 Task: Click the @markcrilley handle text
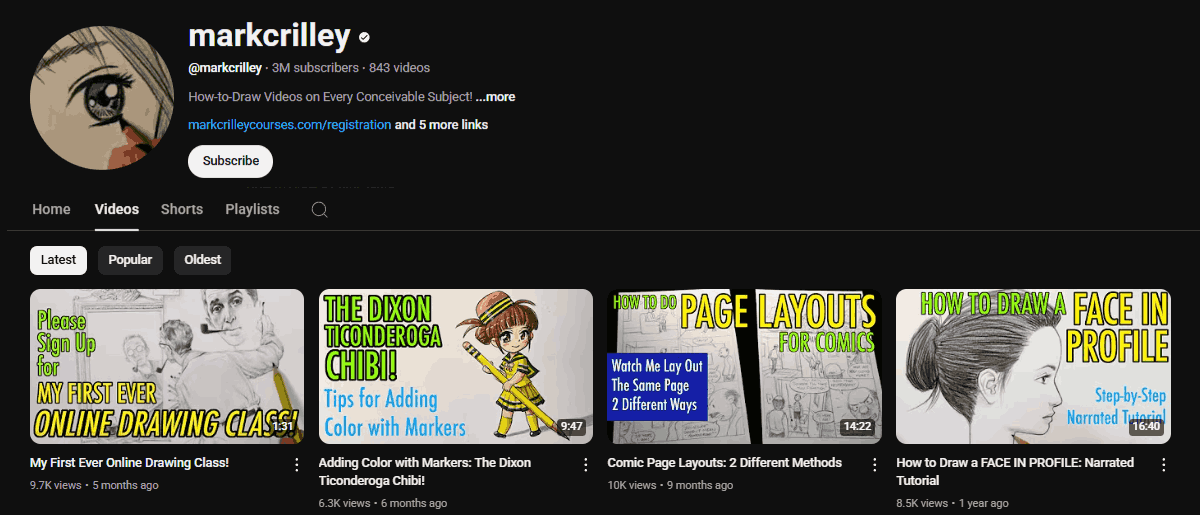(225, 68)
